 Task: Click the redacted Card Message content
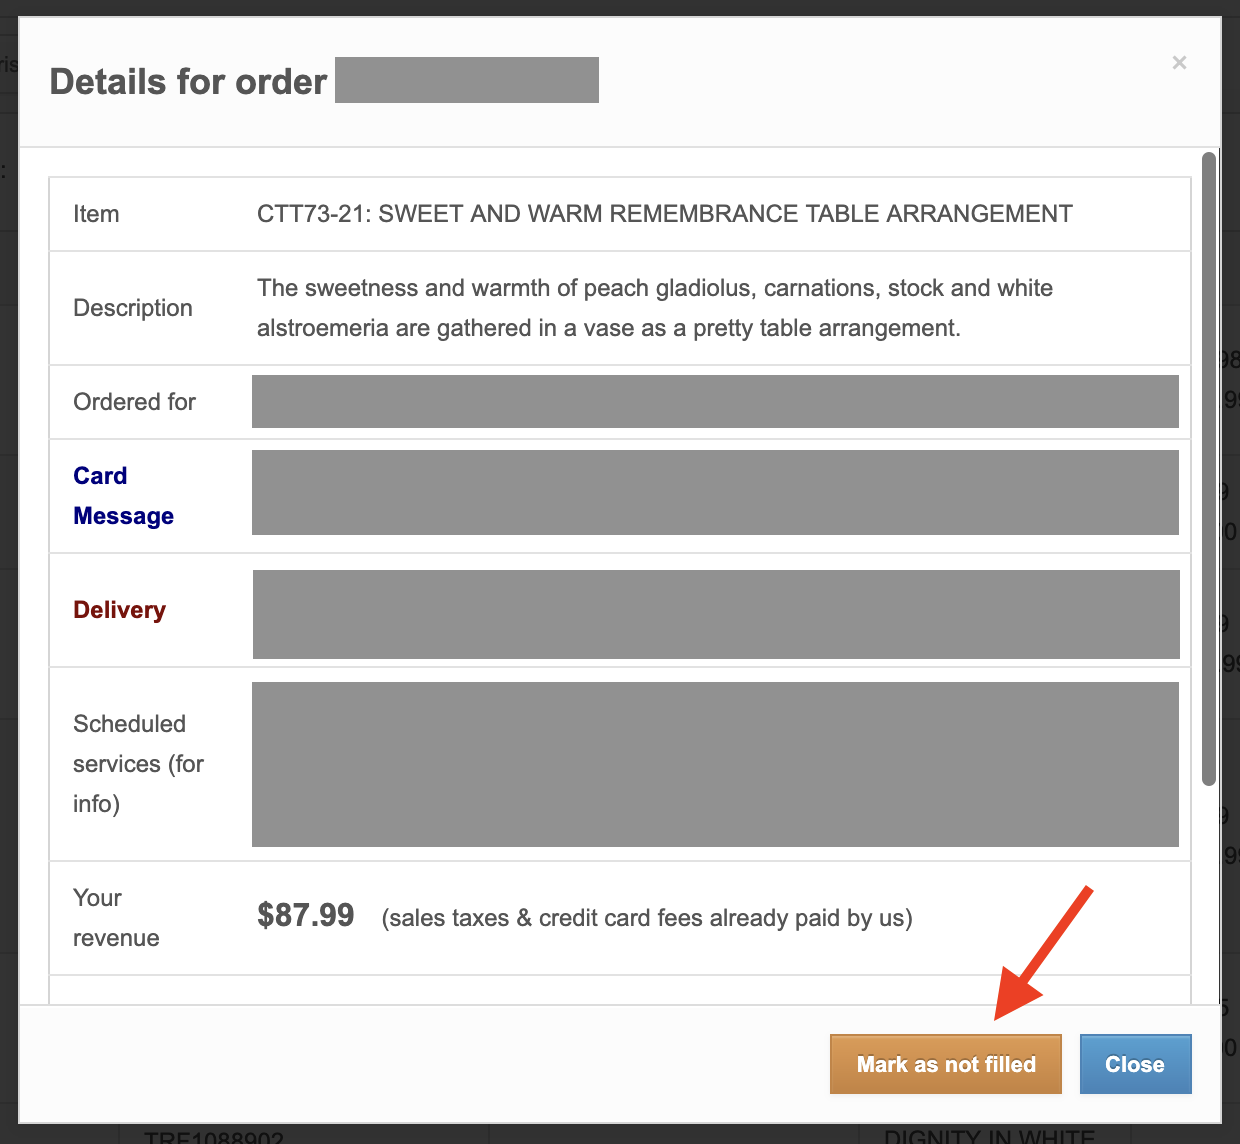click(x=715, y=493)
